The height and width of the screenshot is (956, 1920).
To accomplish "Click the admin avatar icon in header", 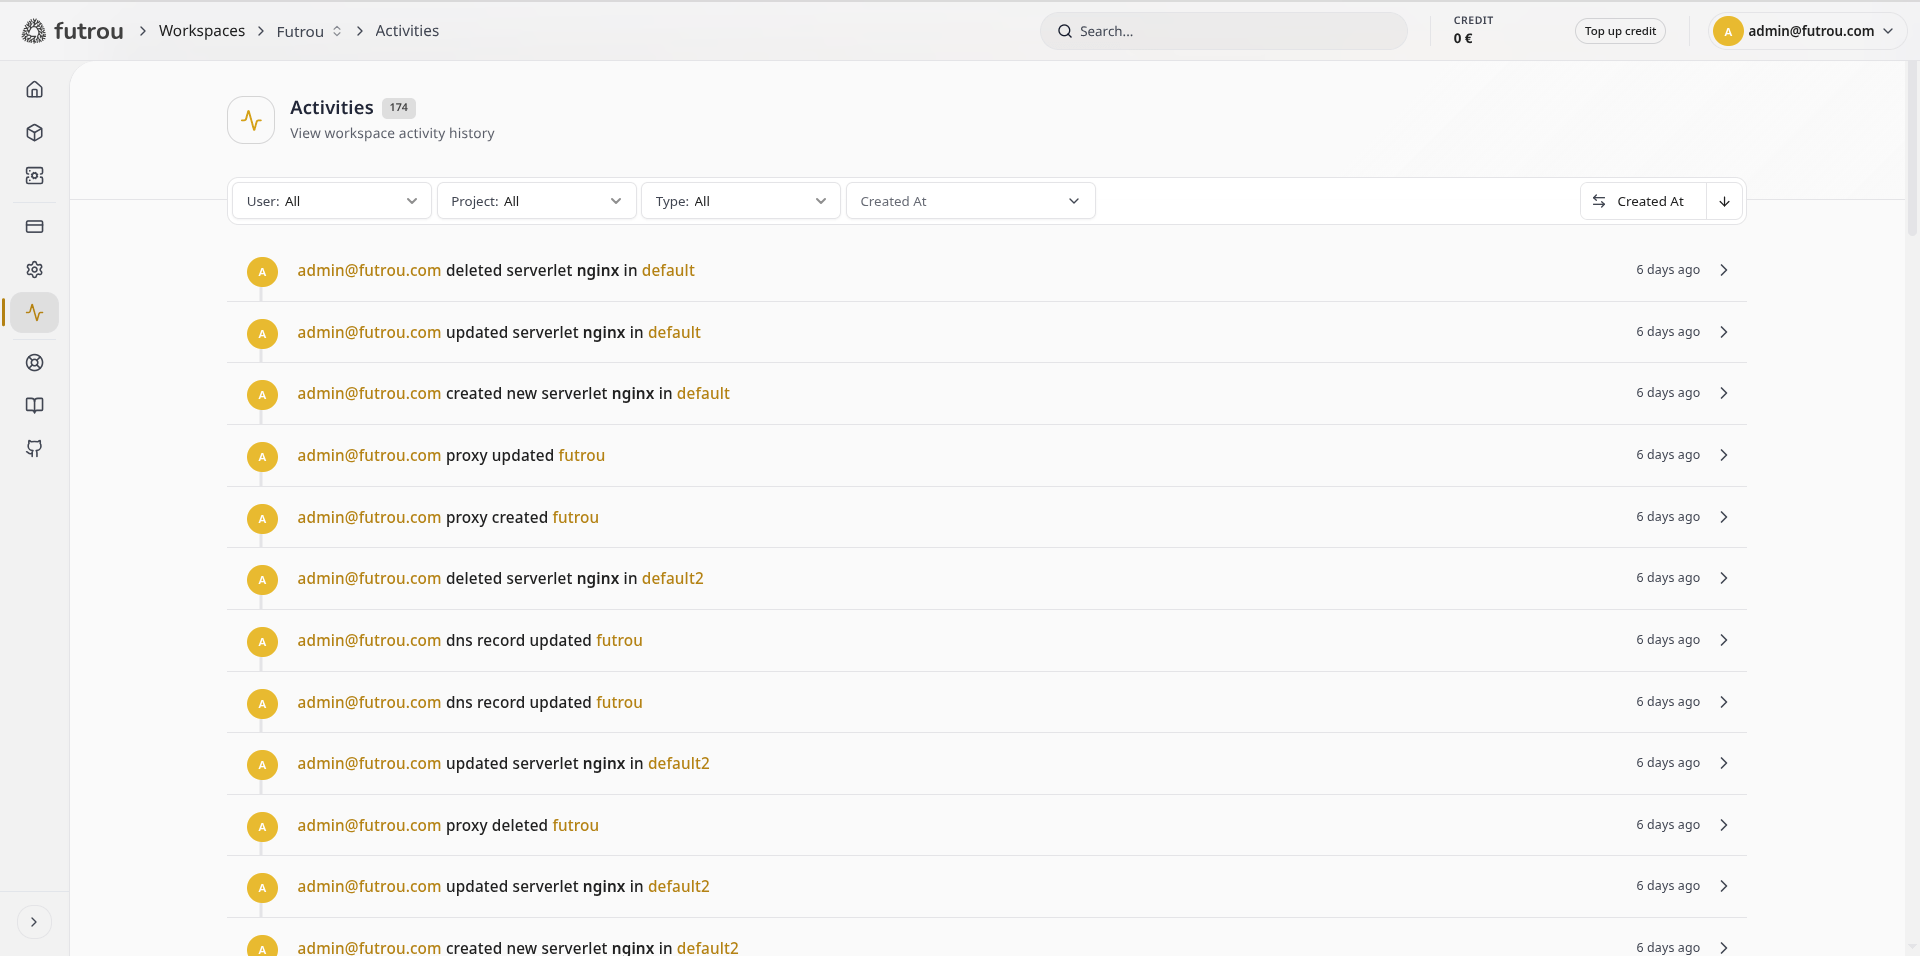I will click(x=1728, y=31).
